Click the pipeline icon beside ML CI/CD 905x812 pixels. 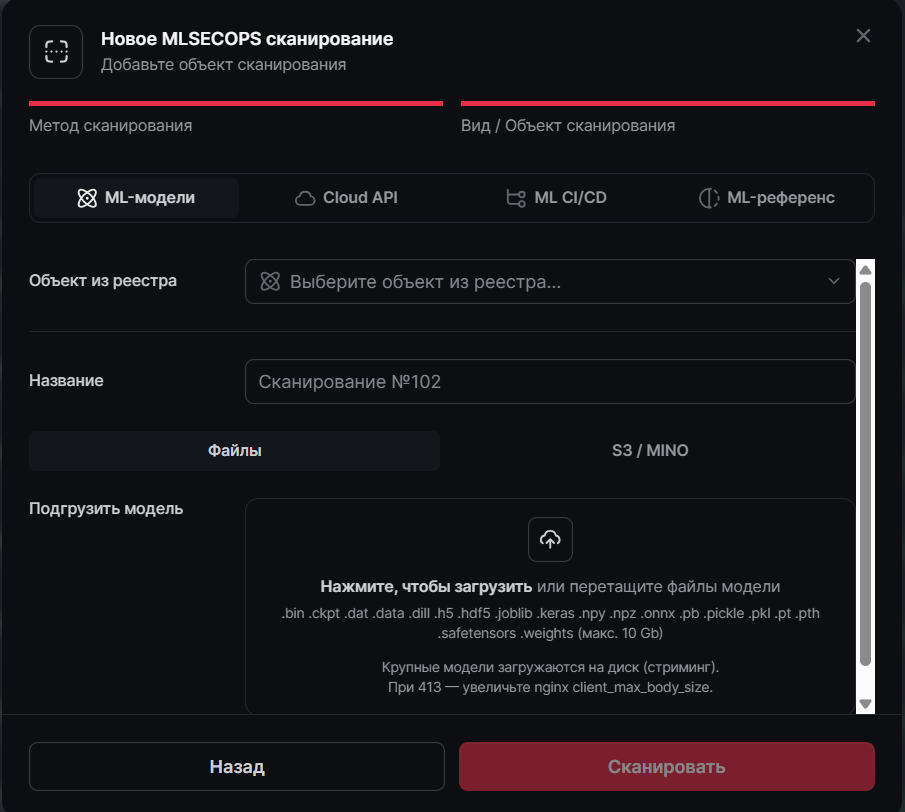pyautogui.click(x=516, y=198)
